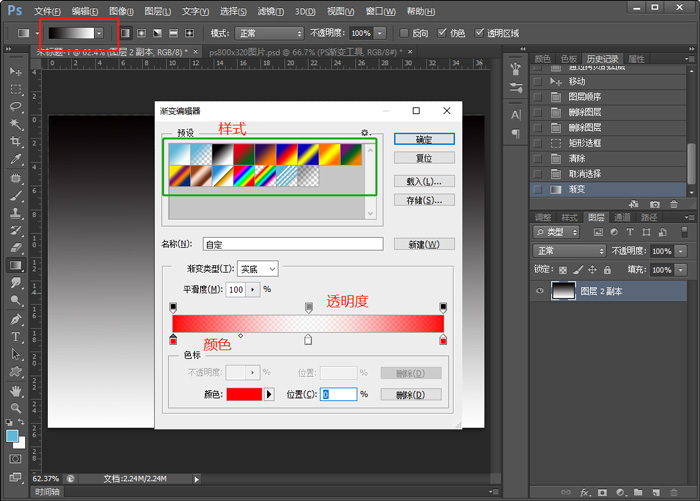700x501 pixels.
Task: Open color stop 颜色 arrow menu
Action: pyautogui.click(x=269, y=394)
